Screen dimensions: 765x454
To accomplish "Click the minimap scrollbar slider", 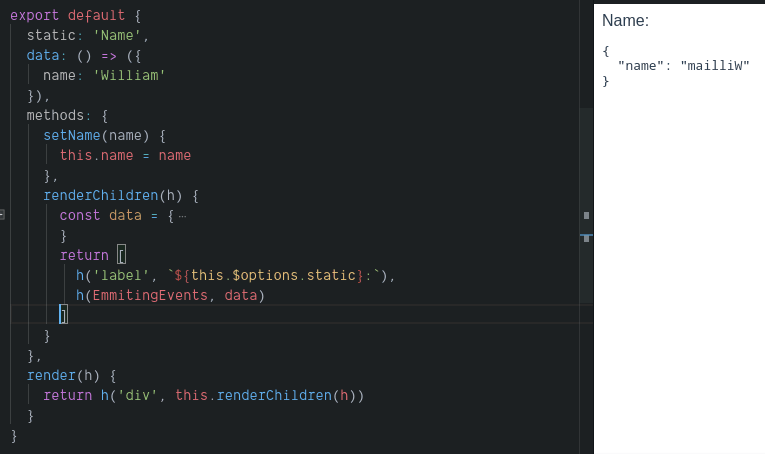I will tap(586, 205).
